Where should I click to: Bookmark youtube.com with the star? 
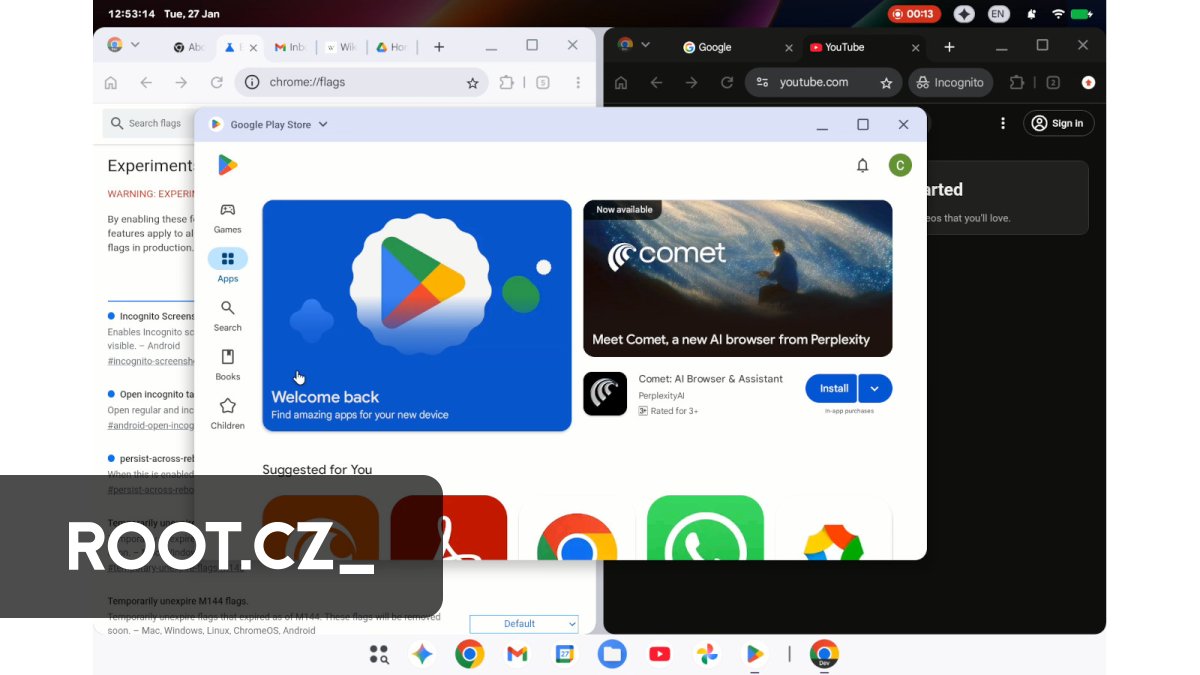tap(886, 83)
